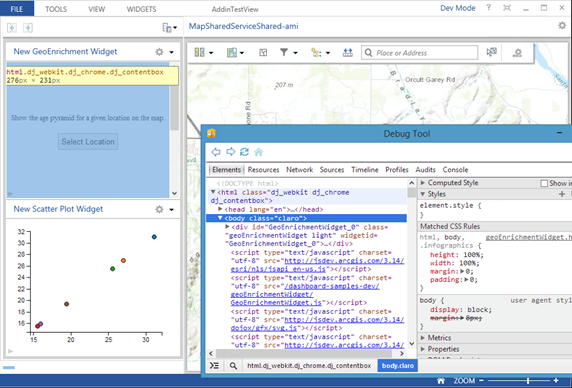
Task: Open the GeoEnrichmentWidget.js script link
Action: [305, 294]
